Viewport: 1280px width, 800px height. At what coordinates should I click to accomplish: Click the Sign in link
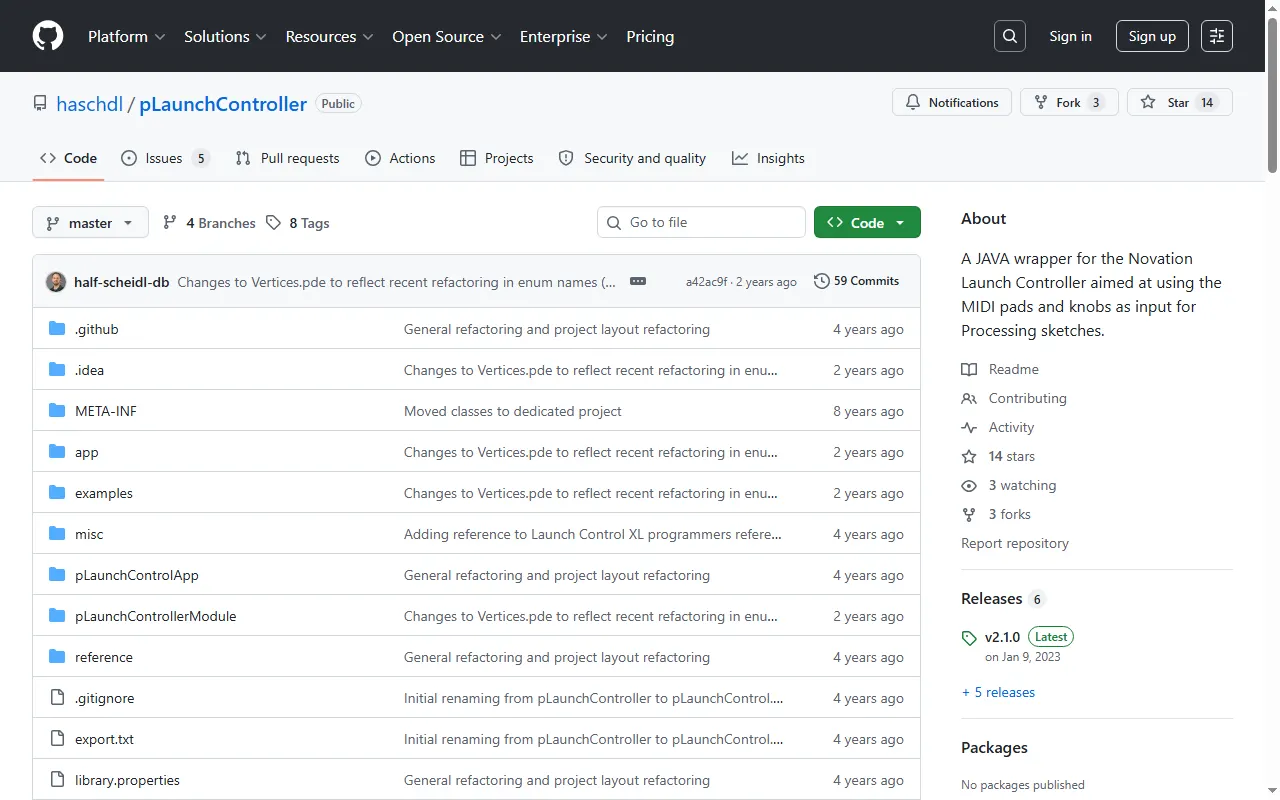point(1070,36)
